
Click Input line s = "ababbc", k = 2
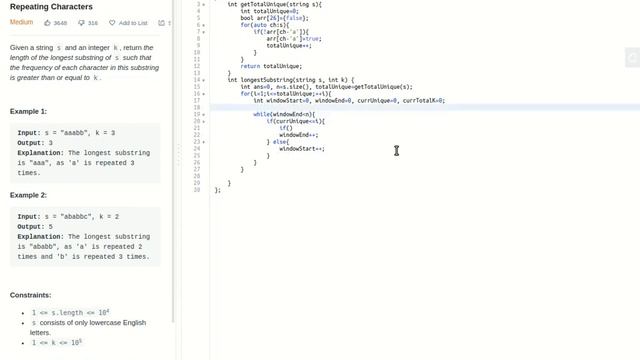(x=68, y=216)
